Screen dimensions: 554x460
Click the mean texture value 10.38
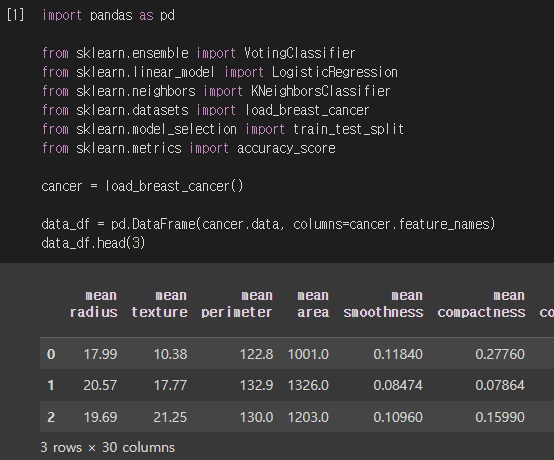coord(170,354)
